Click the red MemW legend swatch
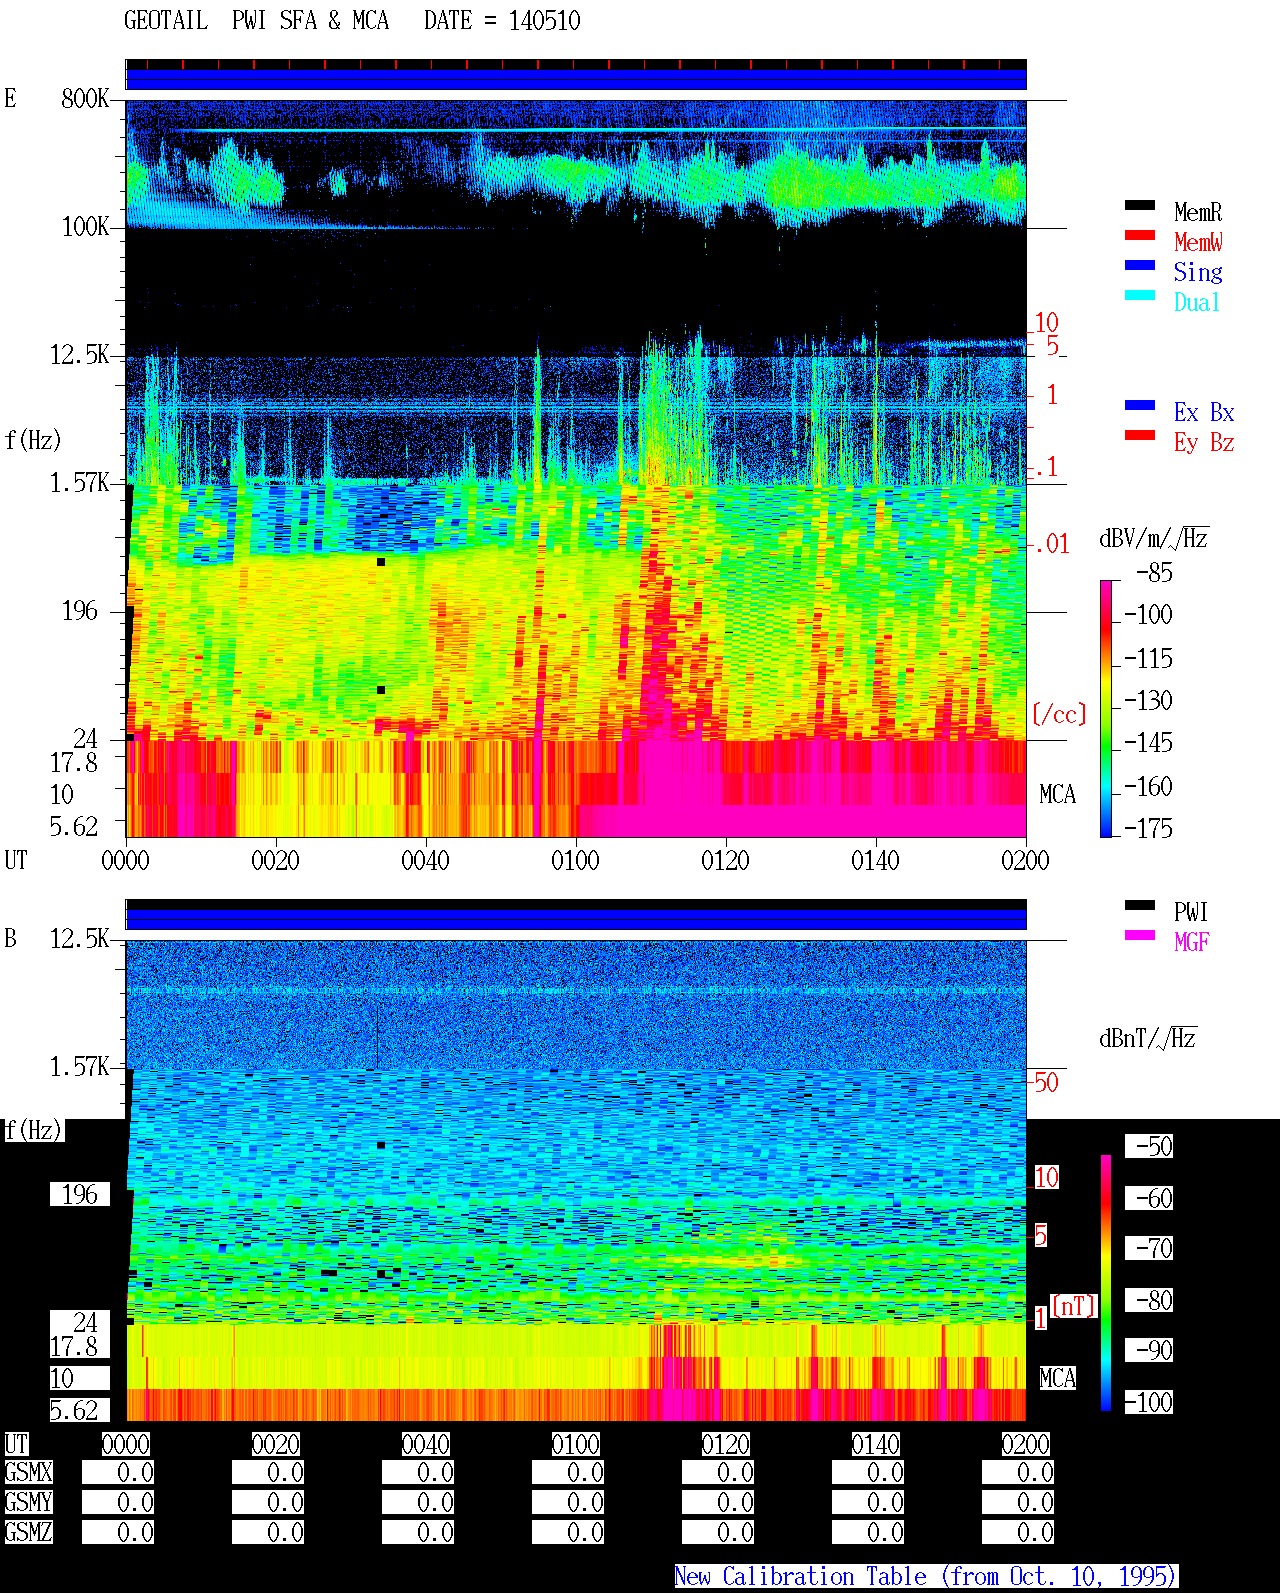The image size is (1280, 1593). pyautogui.click(x=1140, y=236)
